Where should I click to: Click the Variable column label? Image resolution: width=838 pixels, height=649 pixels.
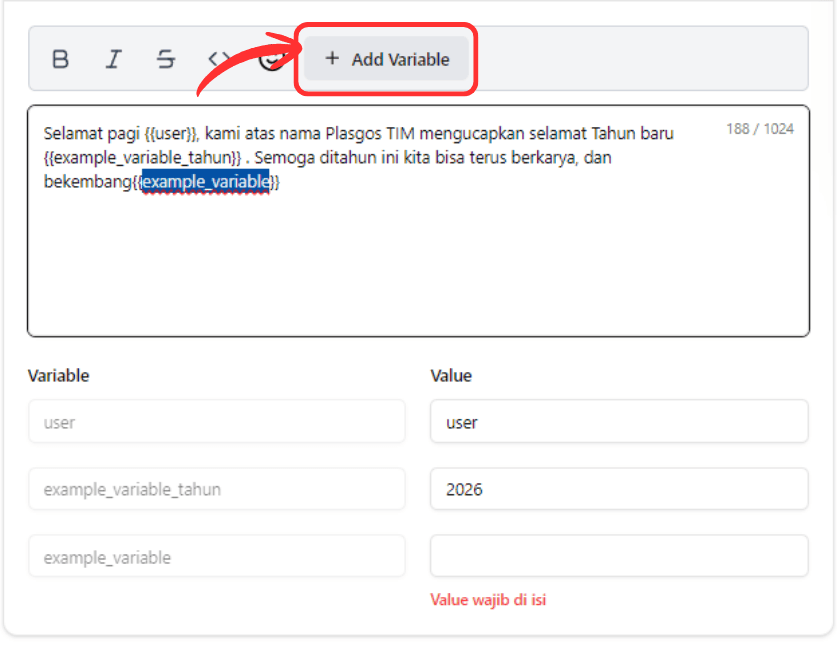click(58, 376)
